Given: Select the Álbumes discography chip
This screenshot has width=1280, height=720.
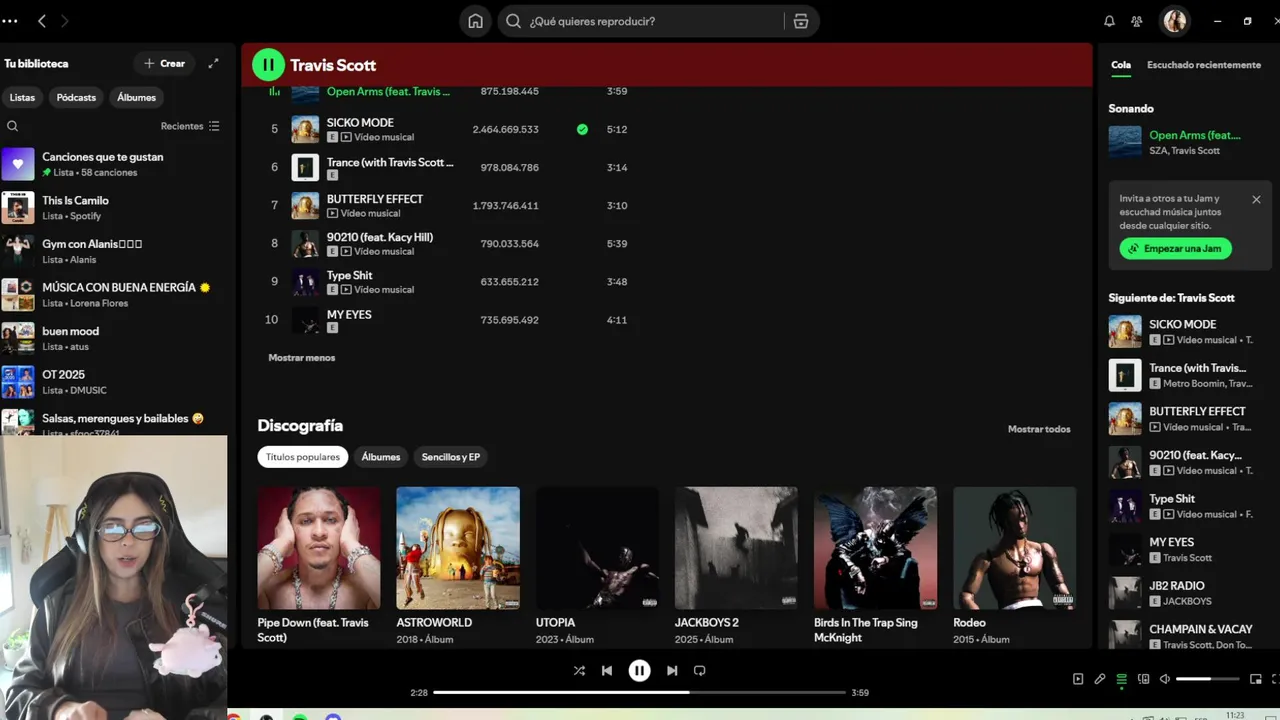Looking at the screenshot, I should pyautogui.click(x=381, y=457).
